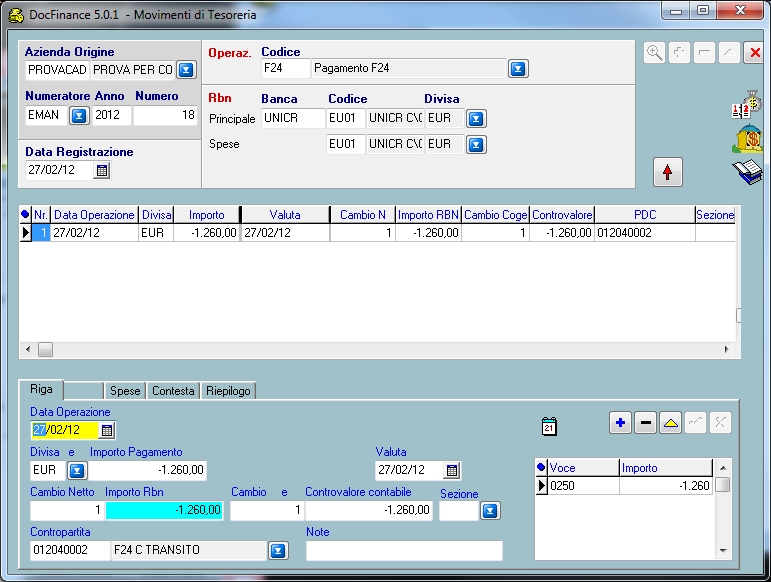Click the grid's horizontal scrollbar
The width and height of the screenshot is (771, 582).
[380, 350]
